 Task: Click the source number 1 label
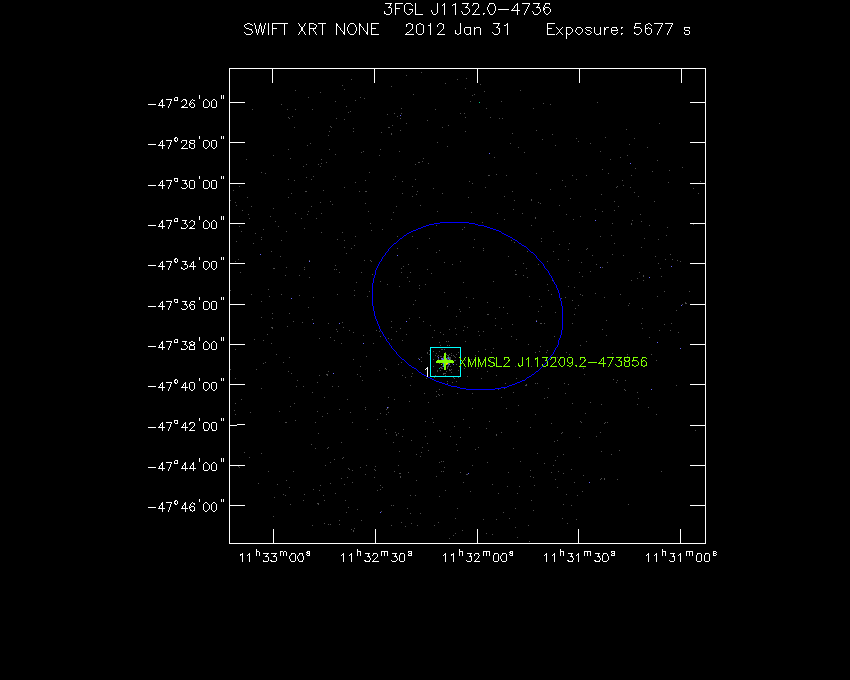click(x=427, y=371)
